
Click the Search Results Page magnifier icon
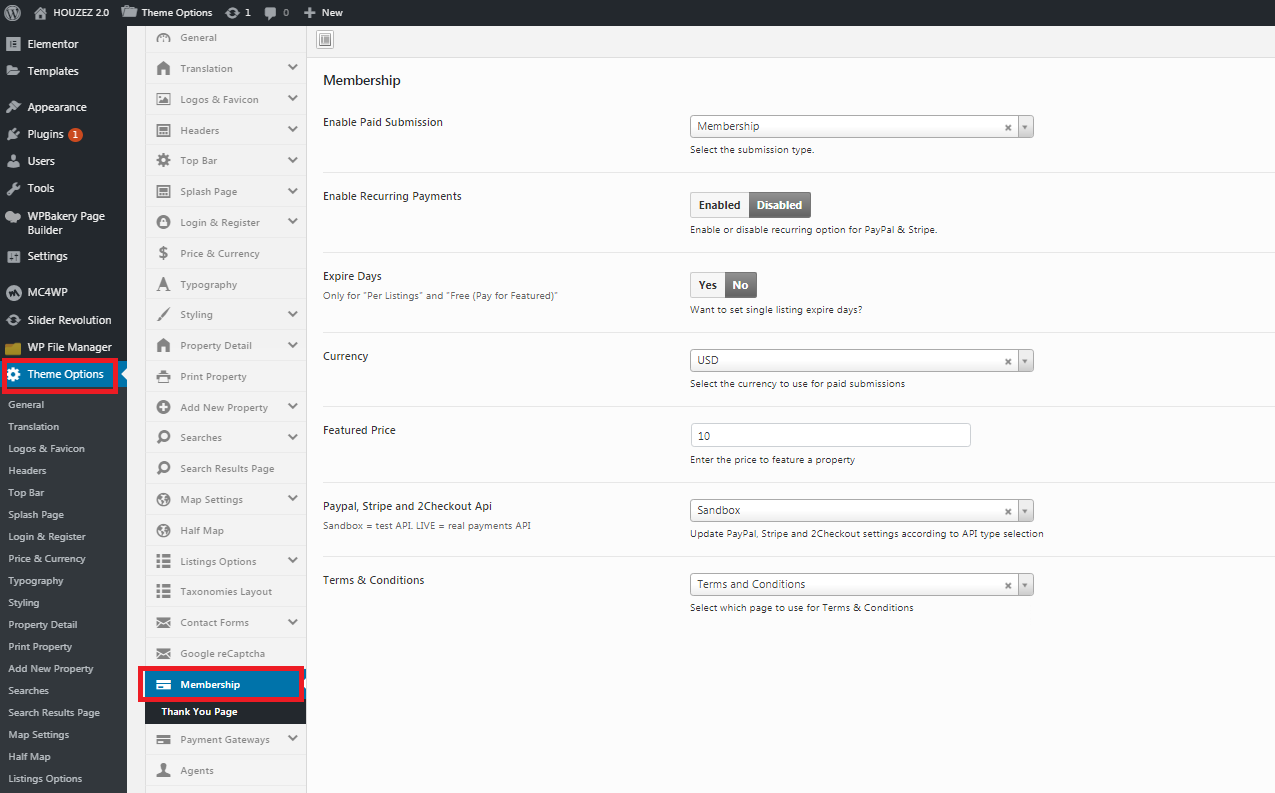coord(163,468)
